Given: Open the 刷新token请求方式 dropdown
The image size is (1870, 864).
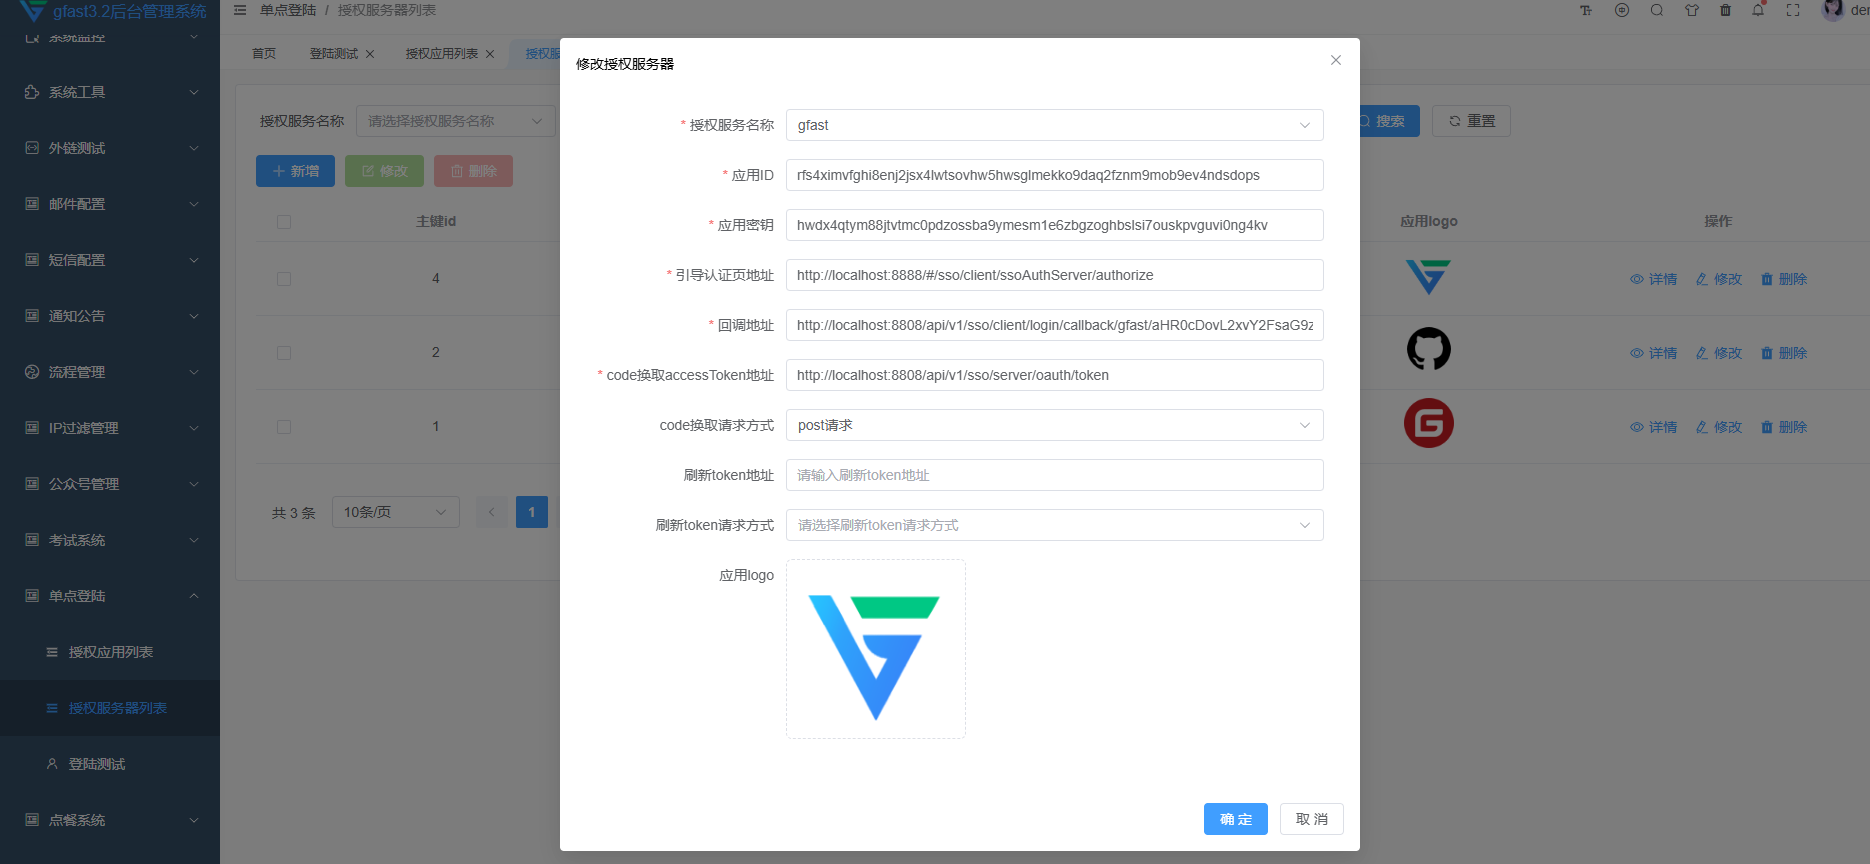Looking at the screenshot, I should tap(1054, 525).
